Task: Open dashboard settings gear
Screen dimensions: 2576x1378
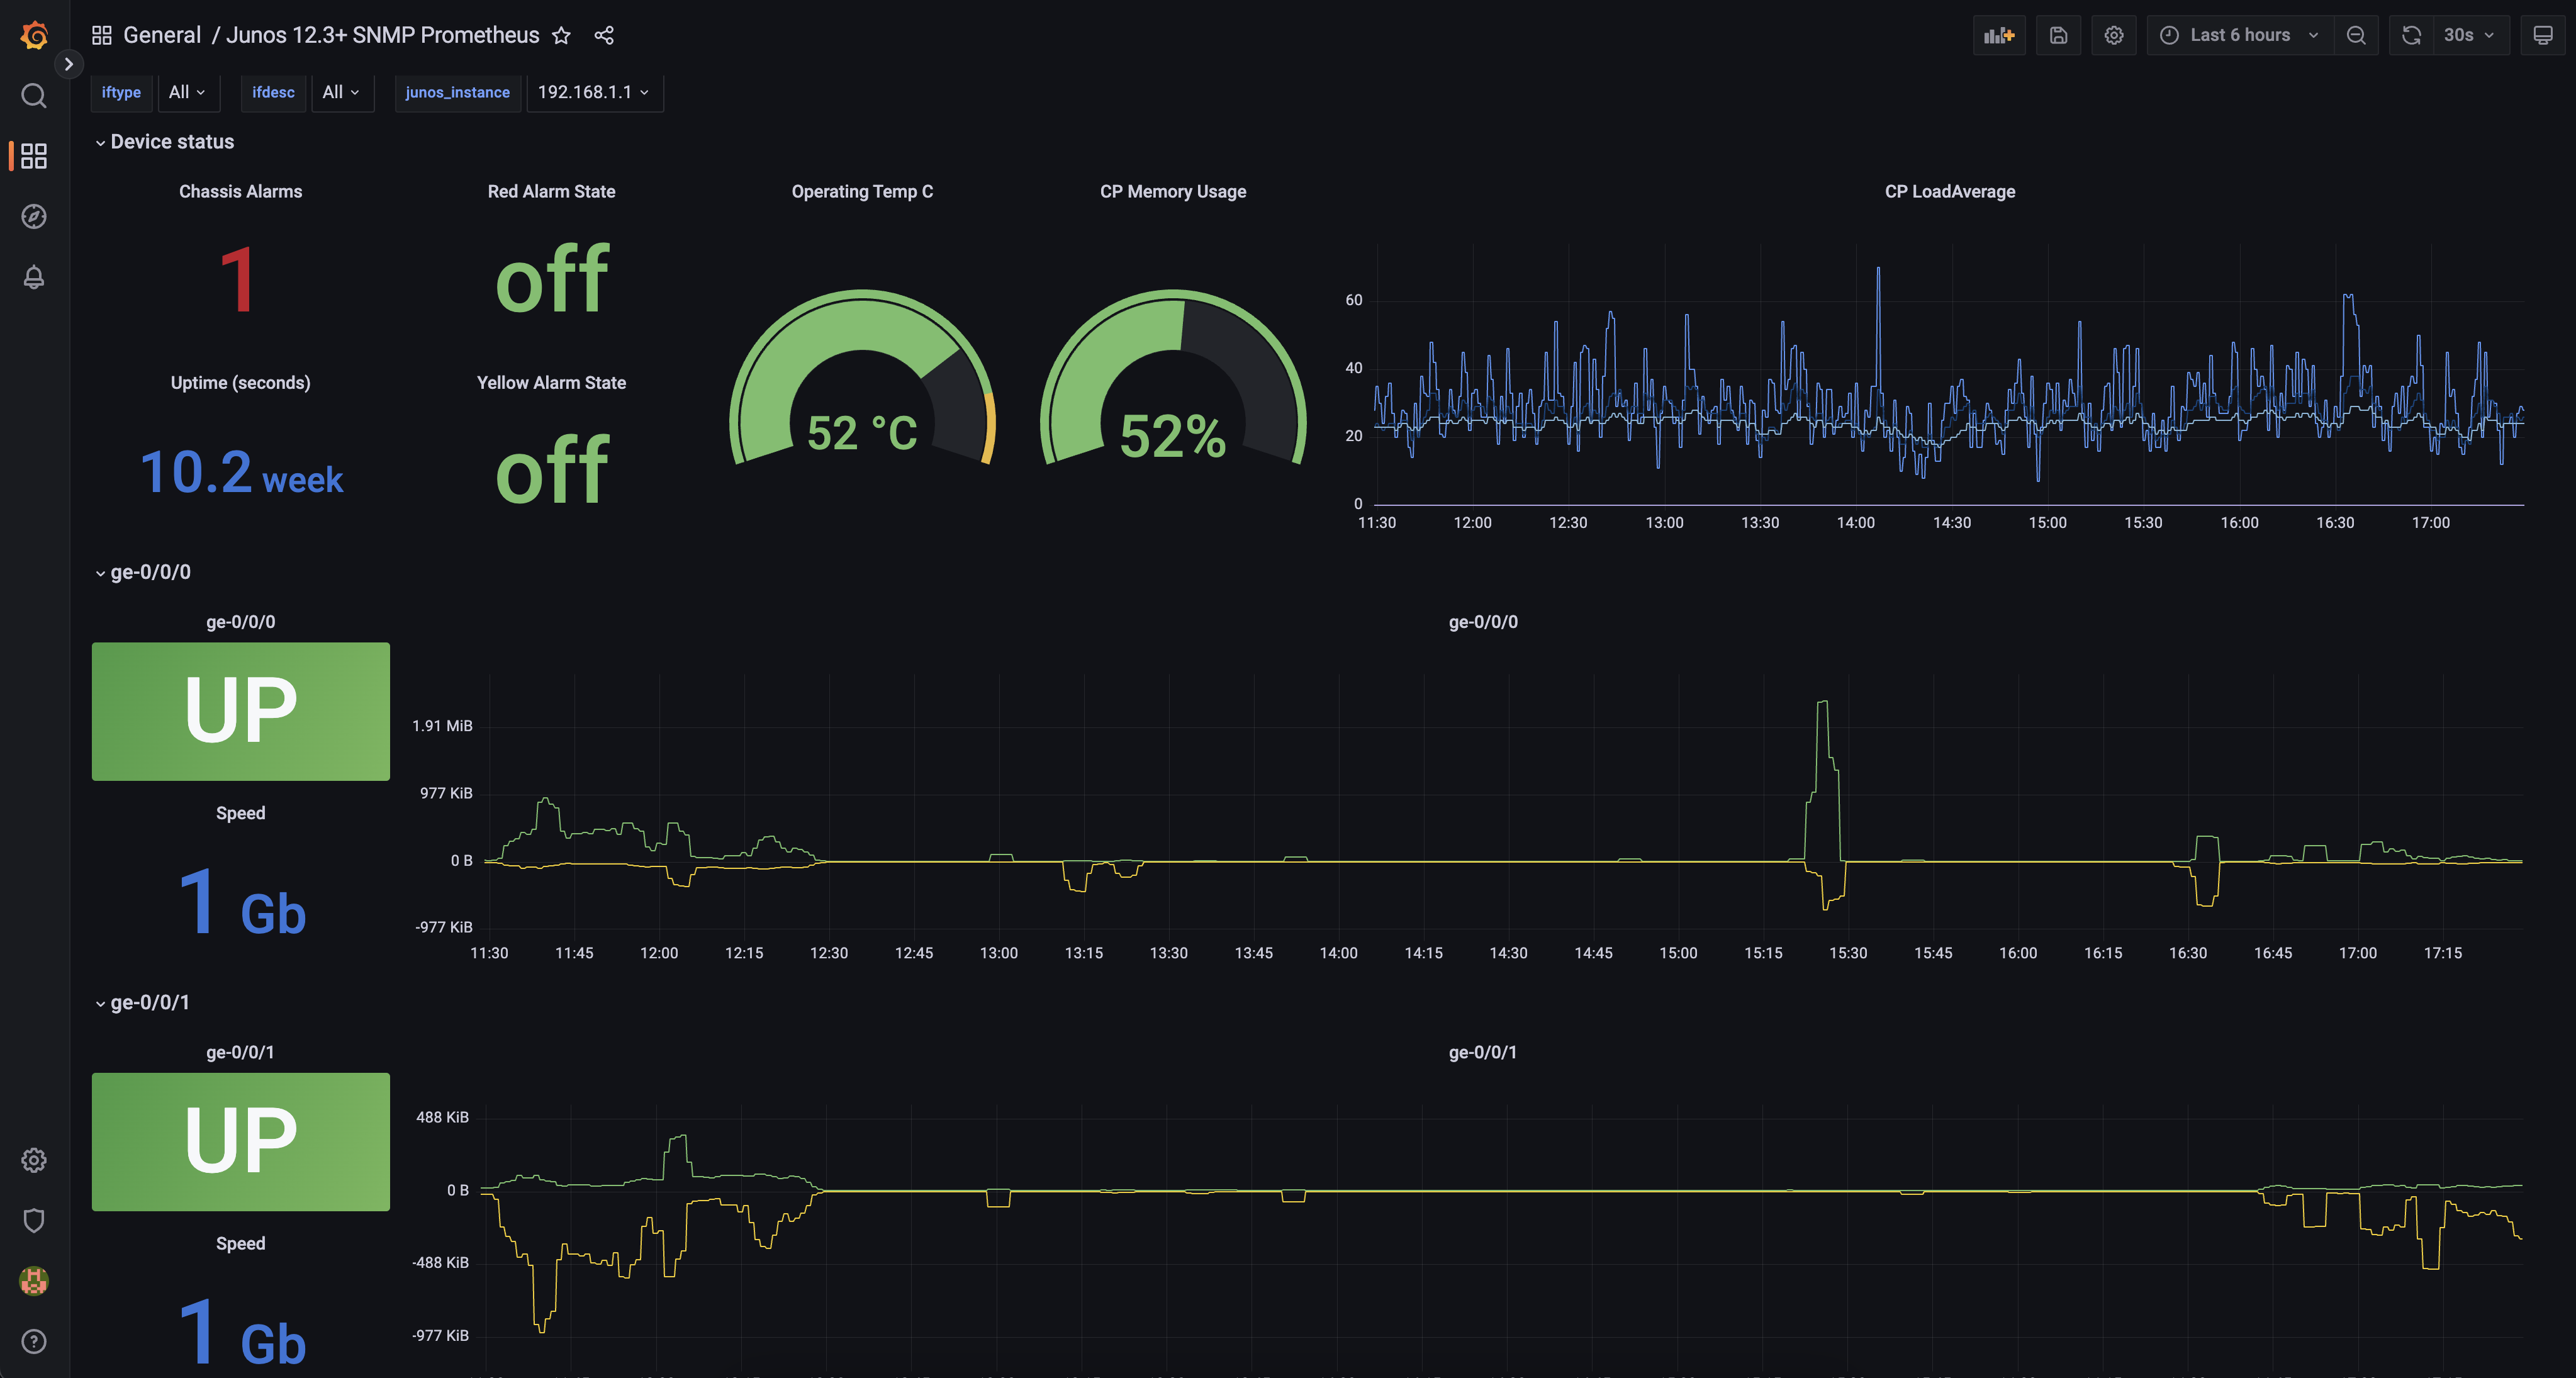Action: [2114, 35]
